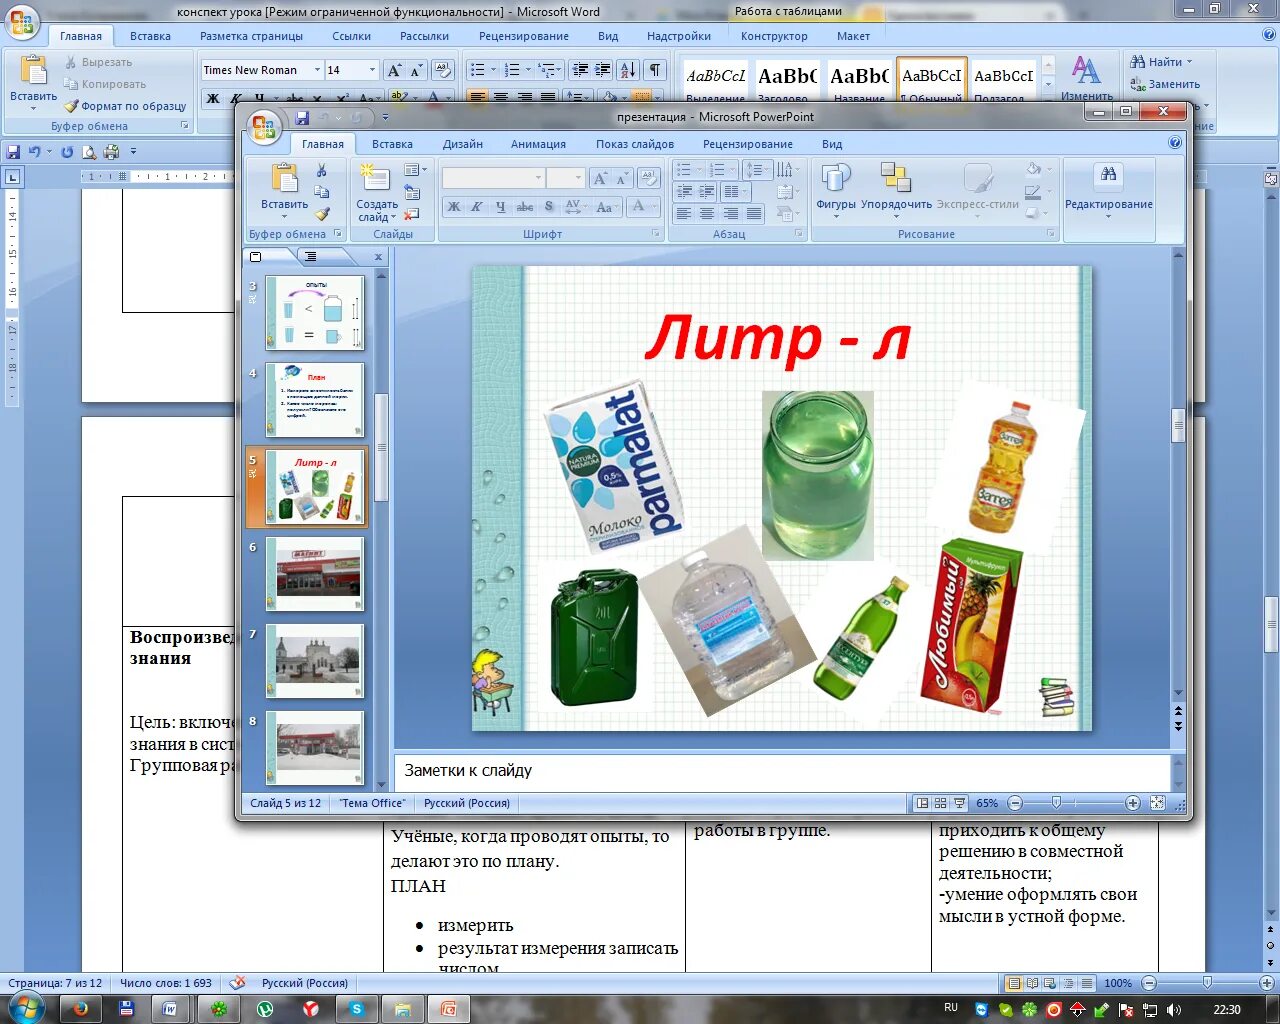Open Word Разметка страницы tab
Image resolution: width=1280 pixels, height=1024 pixels.
click(251, 36)
